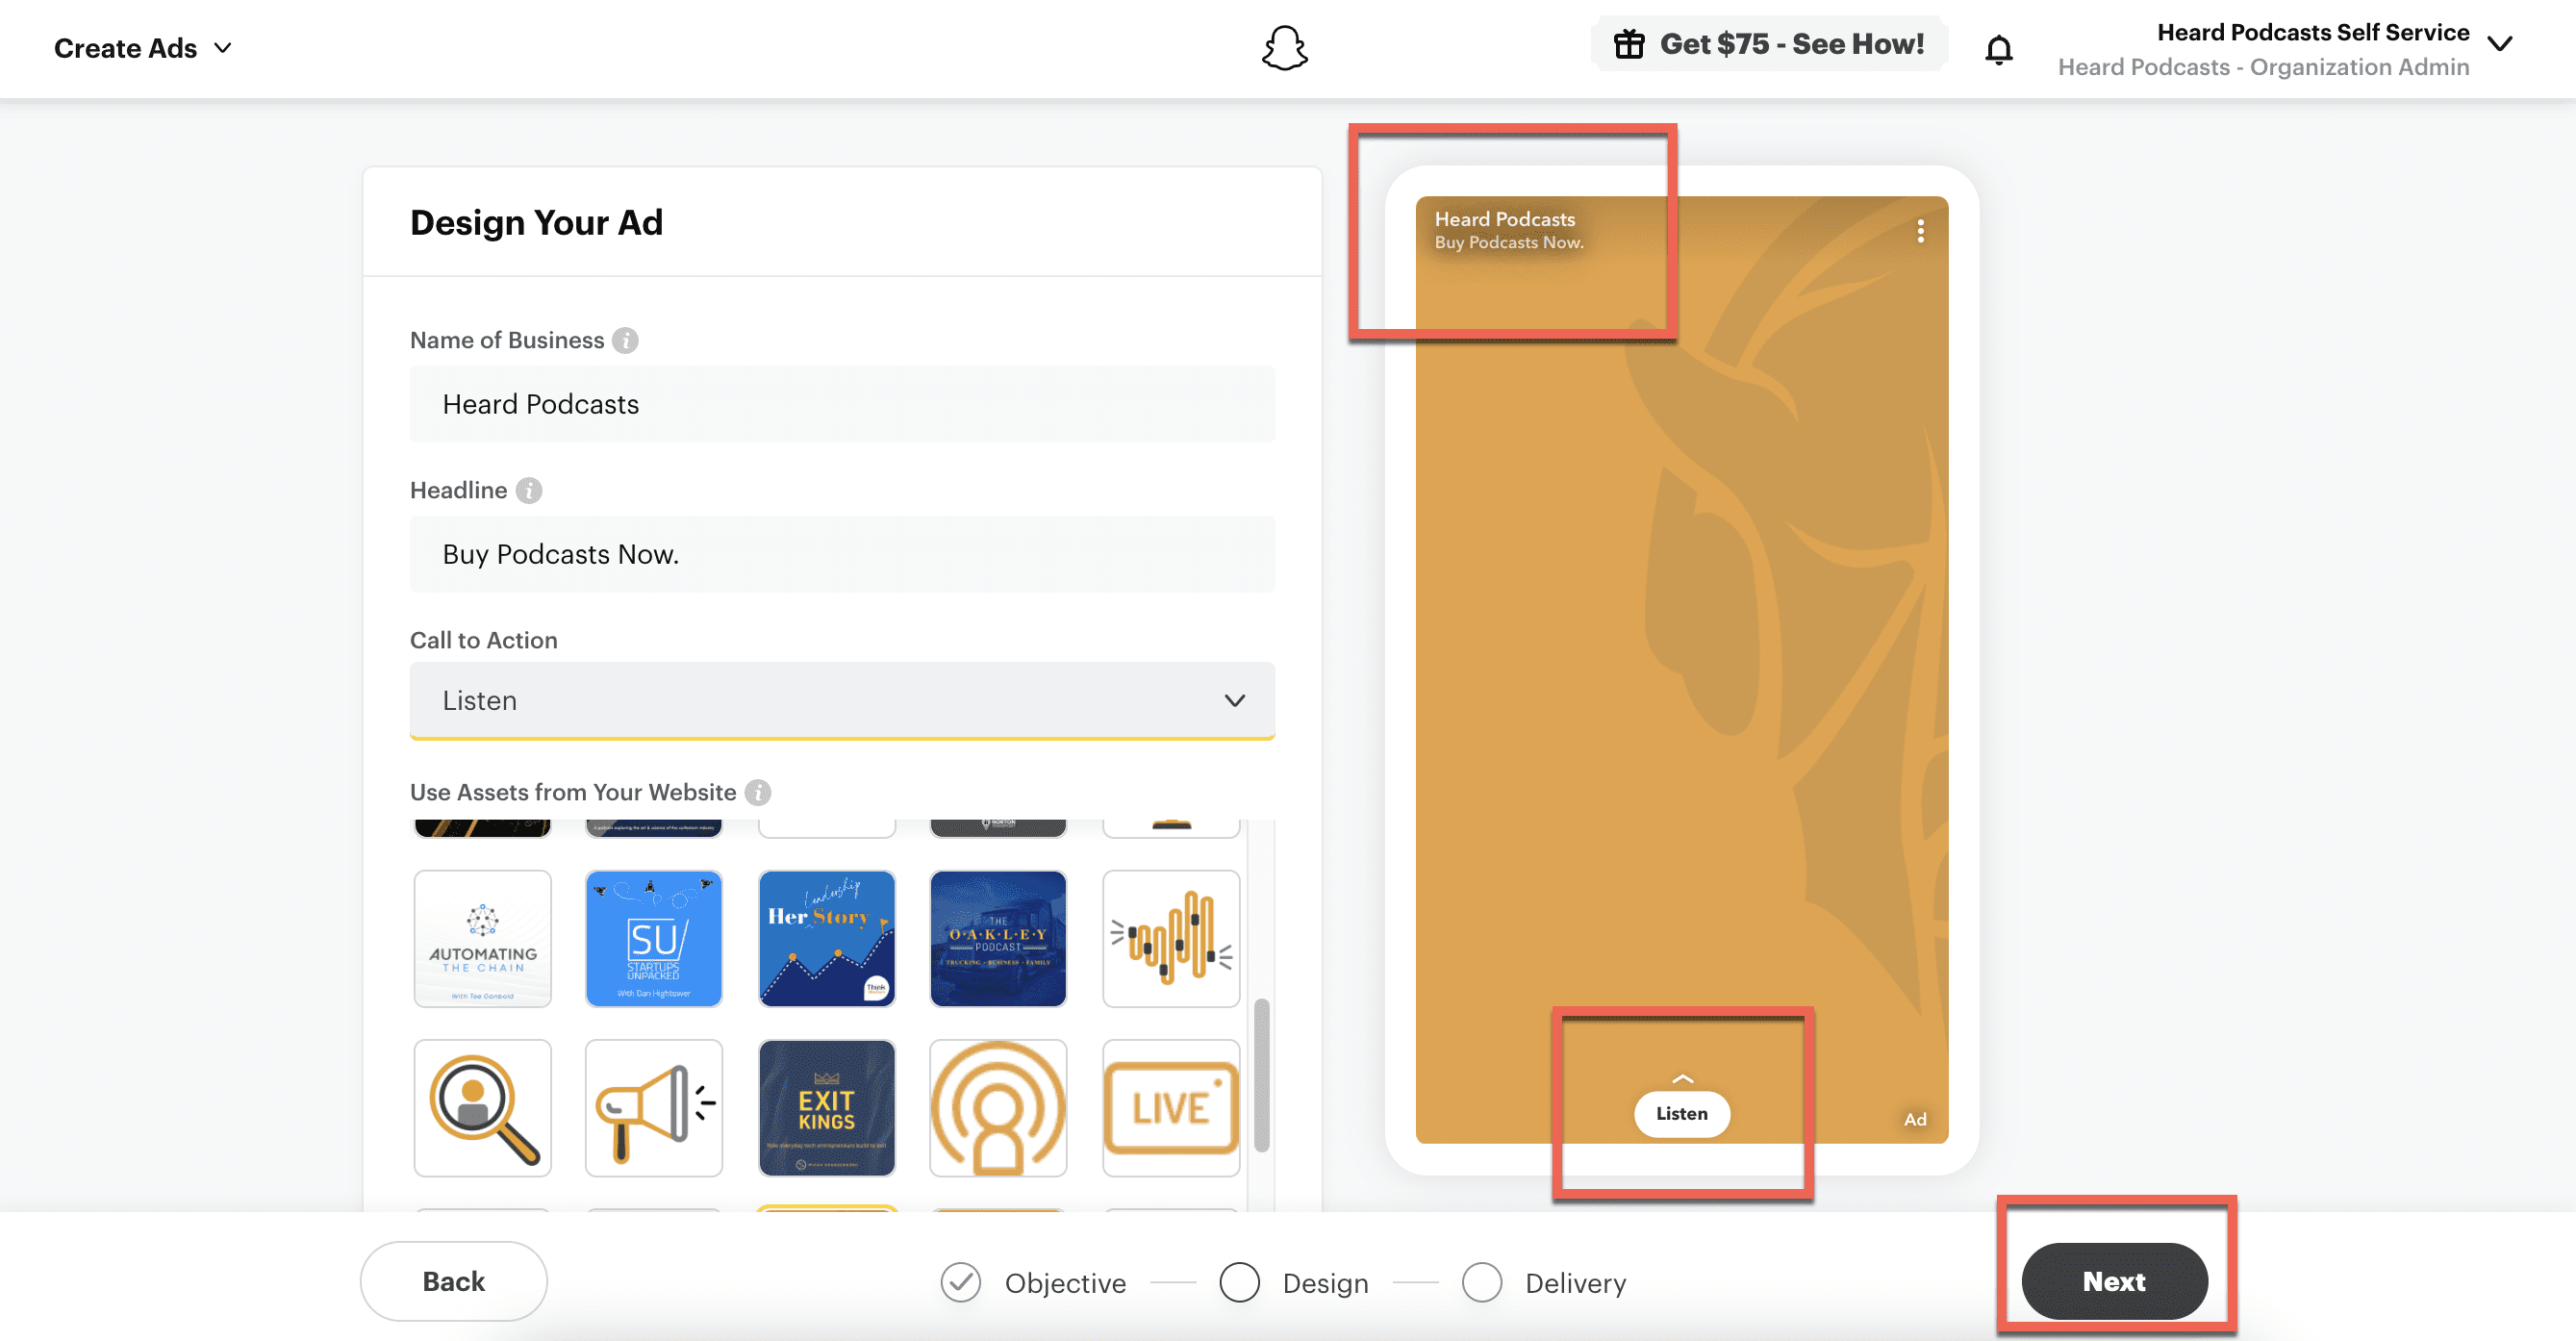Click the Objective step circle
This screenshot has width=2576, height=1341.
click(960, 1282)
